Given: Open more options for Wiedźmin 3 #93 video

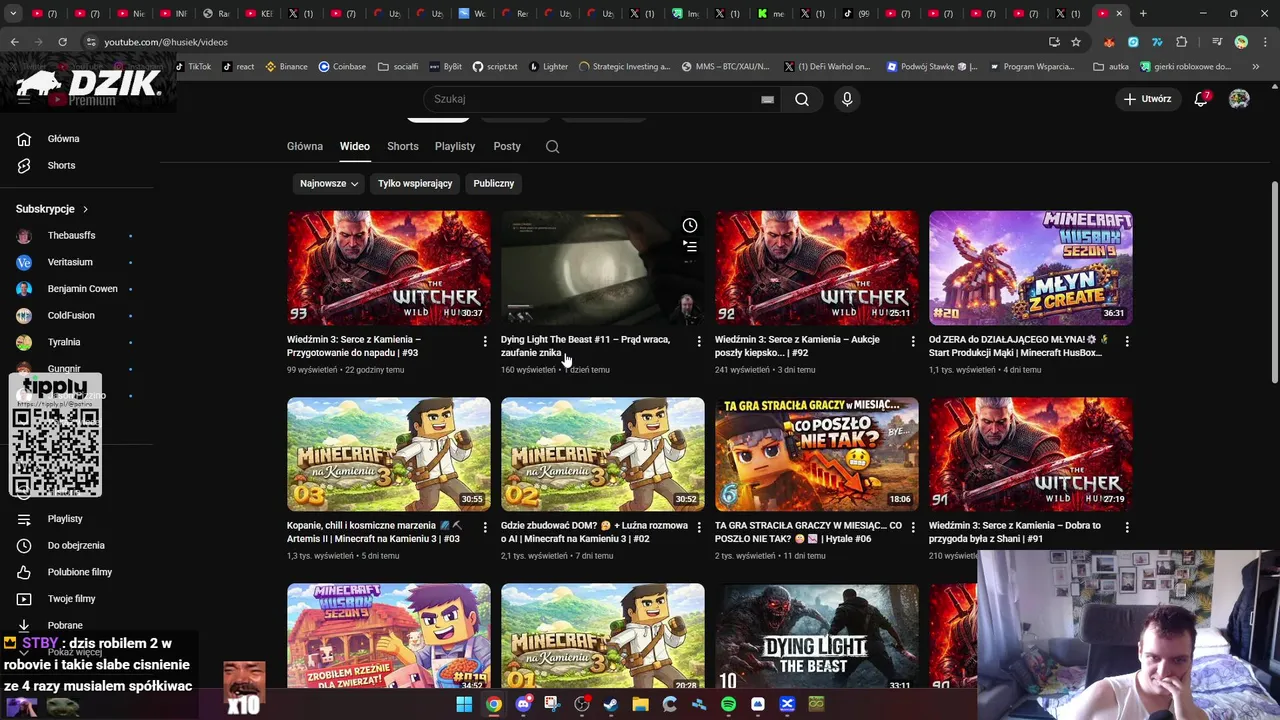Looking at the screenshot, I should pyautogui.click(x=485, y=342).
